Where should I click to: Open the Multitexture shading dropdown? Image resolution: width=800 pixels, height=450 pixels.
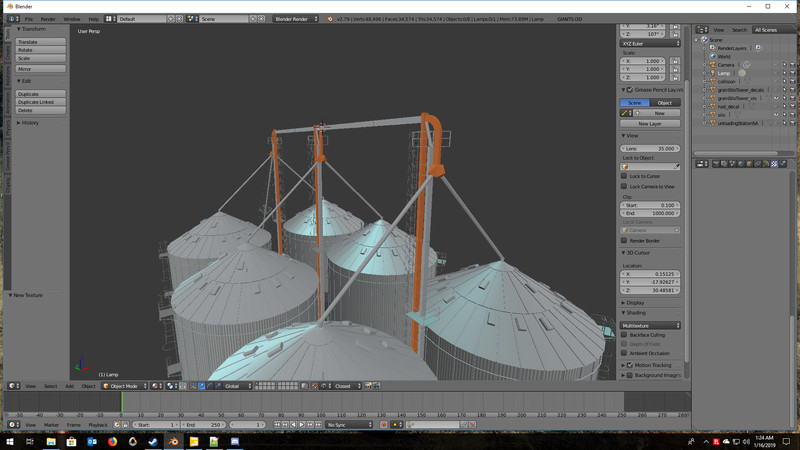point(650,325)
